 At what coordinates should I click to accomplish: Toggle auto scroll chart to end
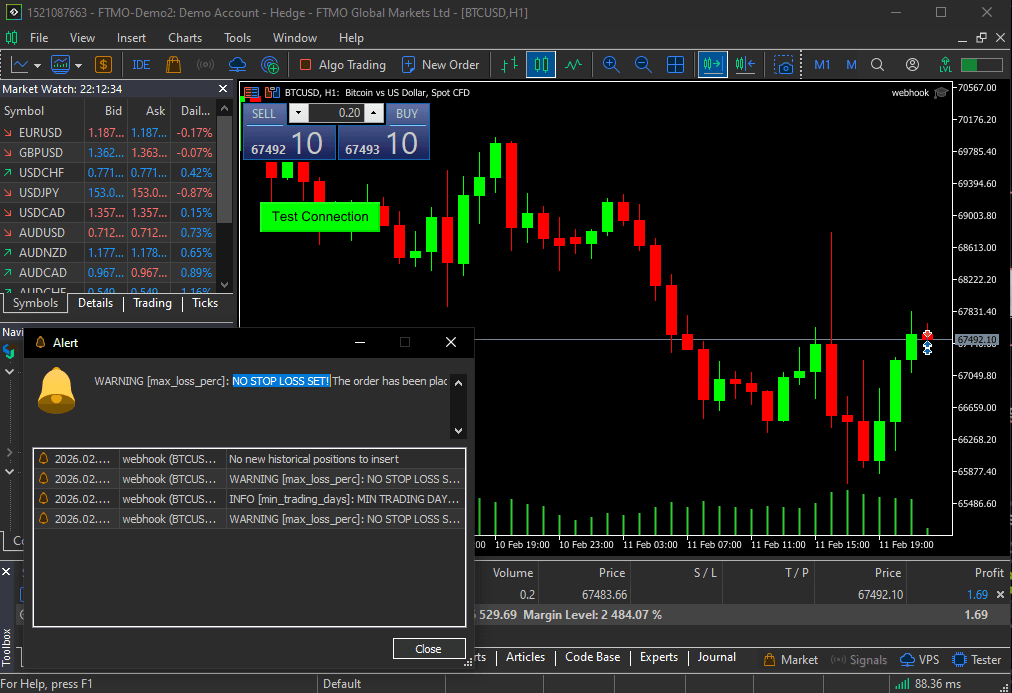click(713, 65)
